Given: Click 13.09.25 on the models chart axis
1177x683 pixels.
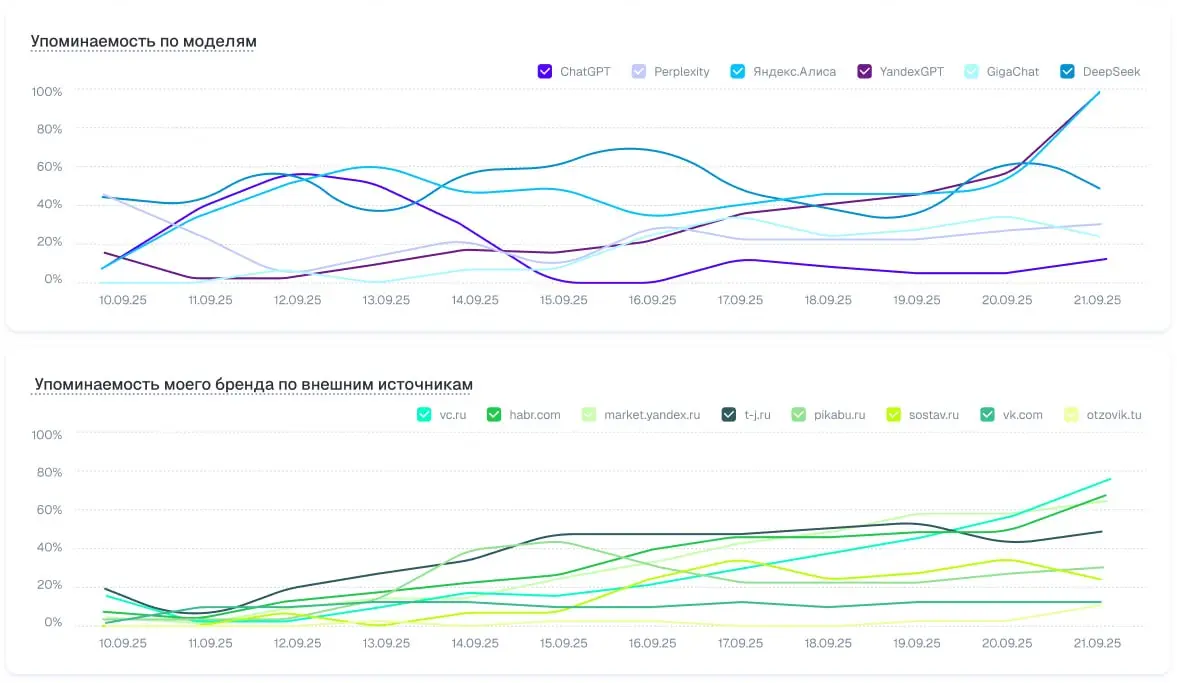Looking at the screenshot, I should [387, 300].
